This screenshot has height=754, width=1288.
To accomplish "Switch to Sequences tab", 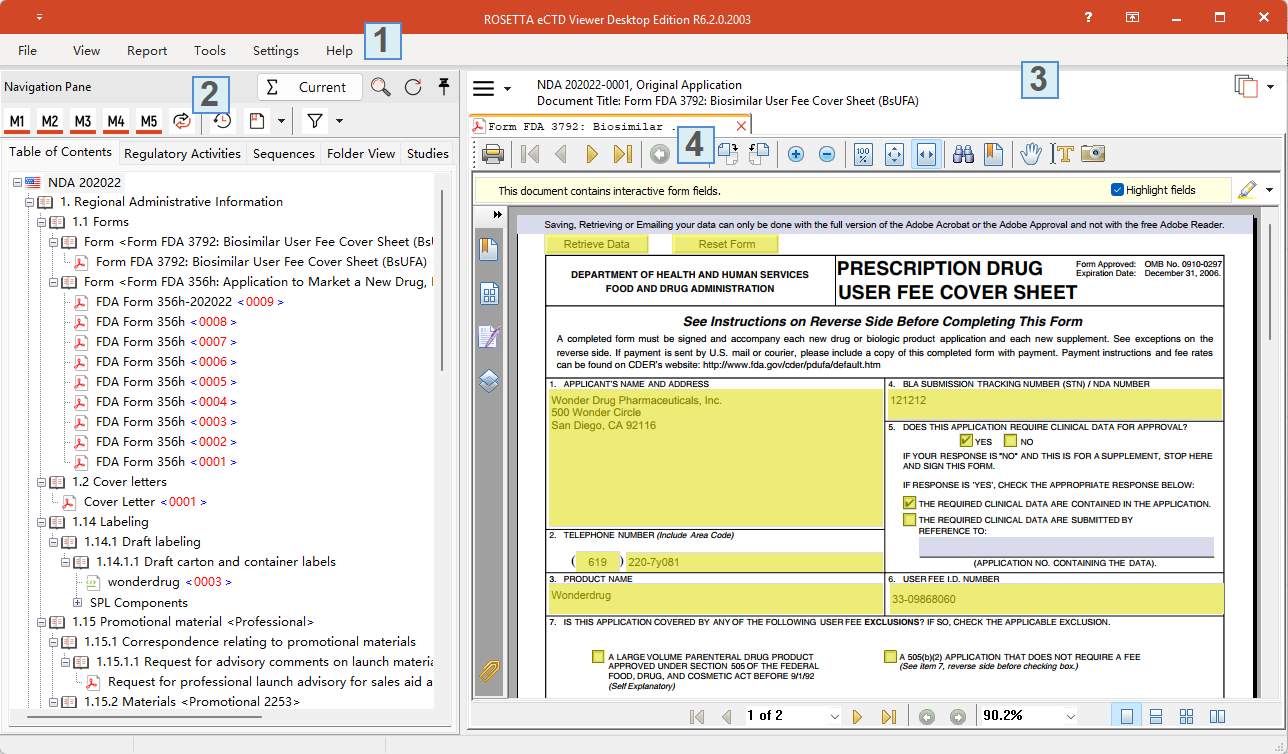I will 284,153.
